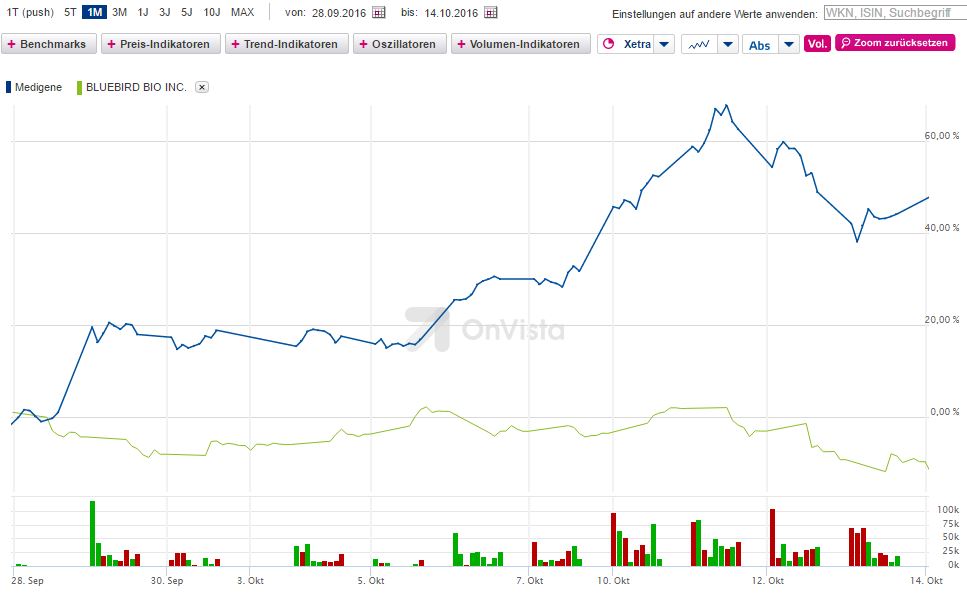Type in the WKN, ISIN search field
967x594 pixels.
(x=894, y=12)
